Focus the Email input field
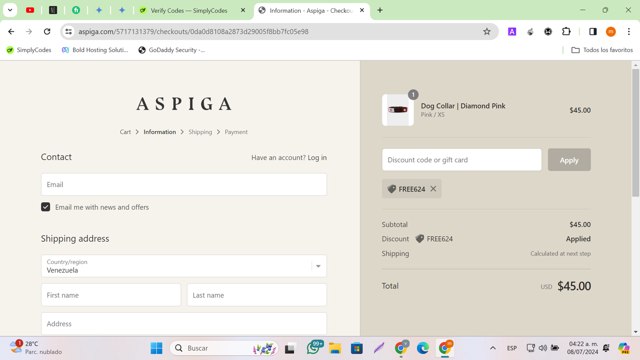 click(184, 184)
